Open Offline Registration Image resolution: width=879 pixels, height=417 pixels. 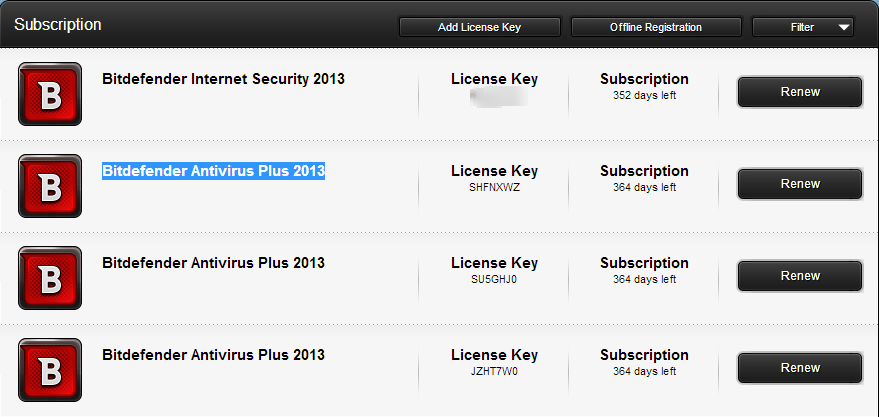[x=656, y=27]
